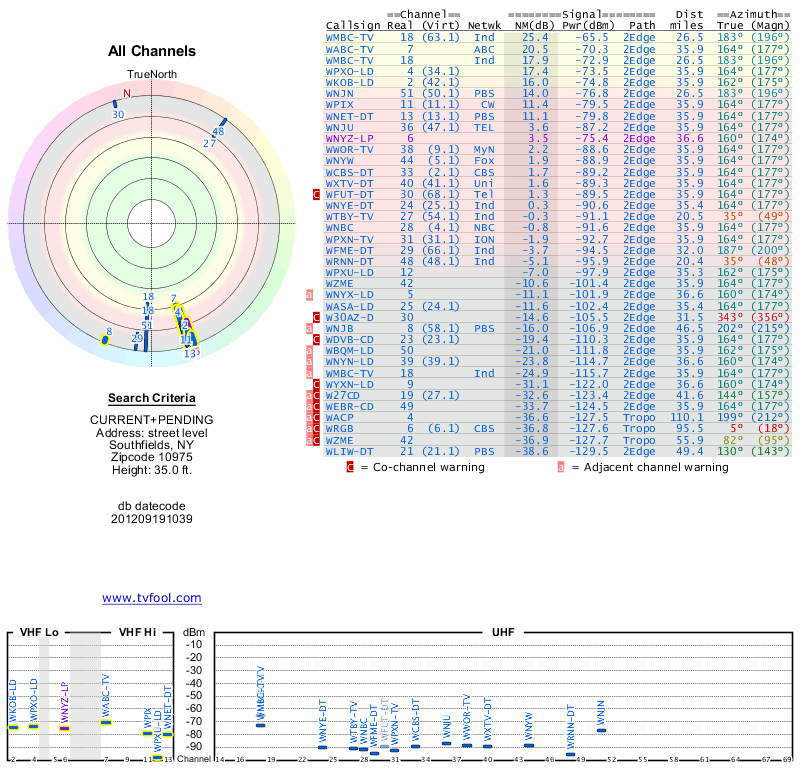Open the www.tvfool.com link
Screen dimensions: 800x768
(151, 598)
